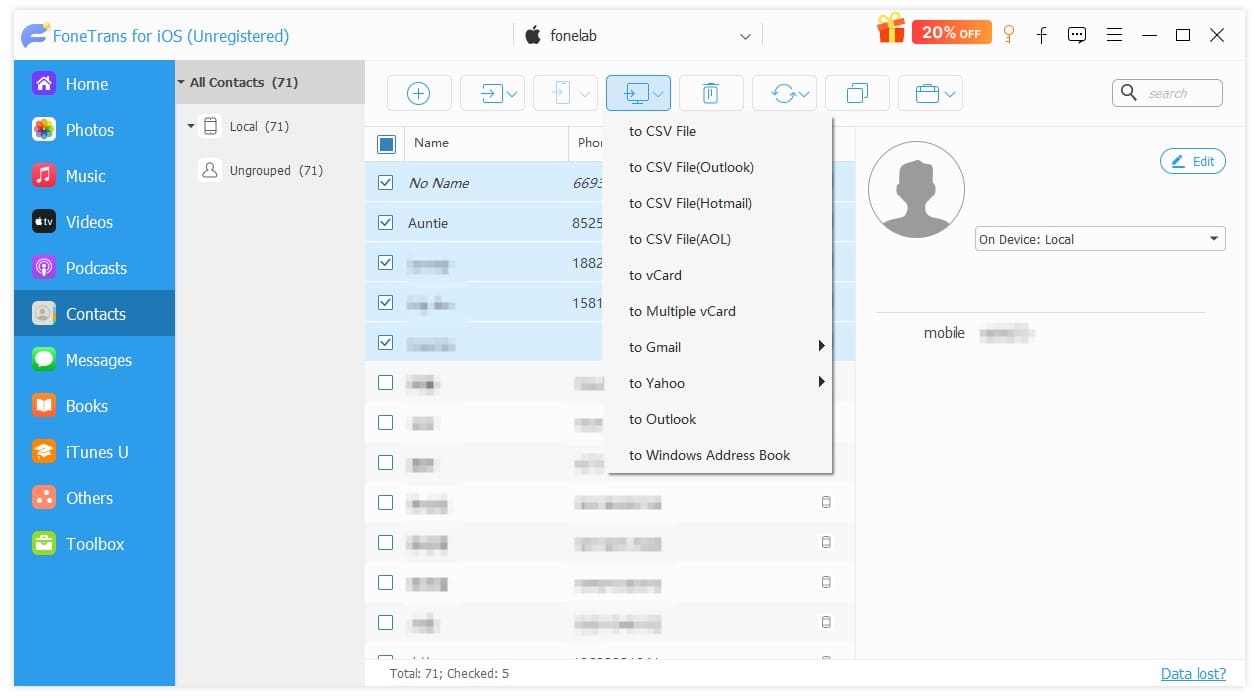This screenshot has height=698, width=1255.
Task: Open the refresh/sync dropdown
Action: point(784,93)
